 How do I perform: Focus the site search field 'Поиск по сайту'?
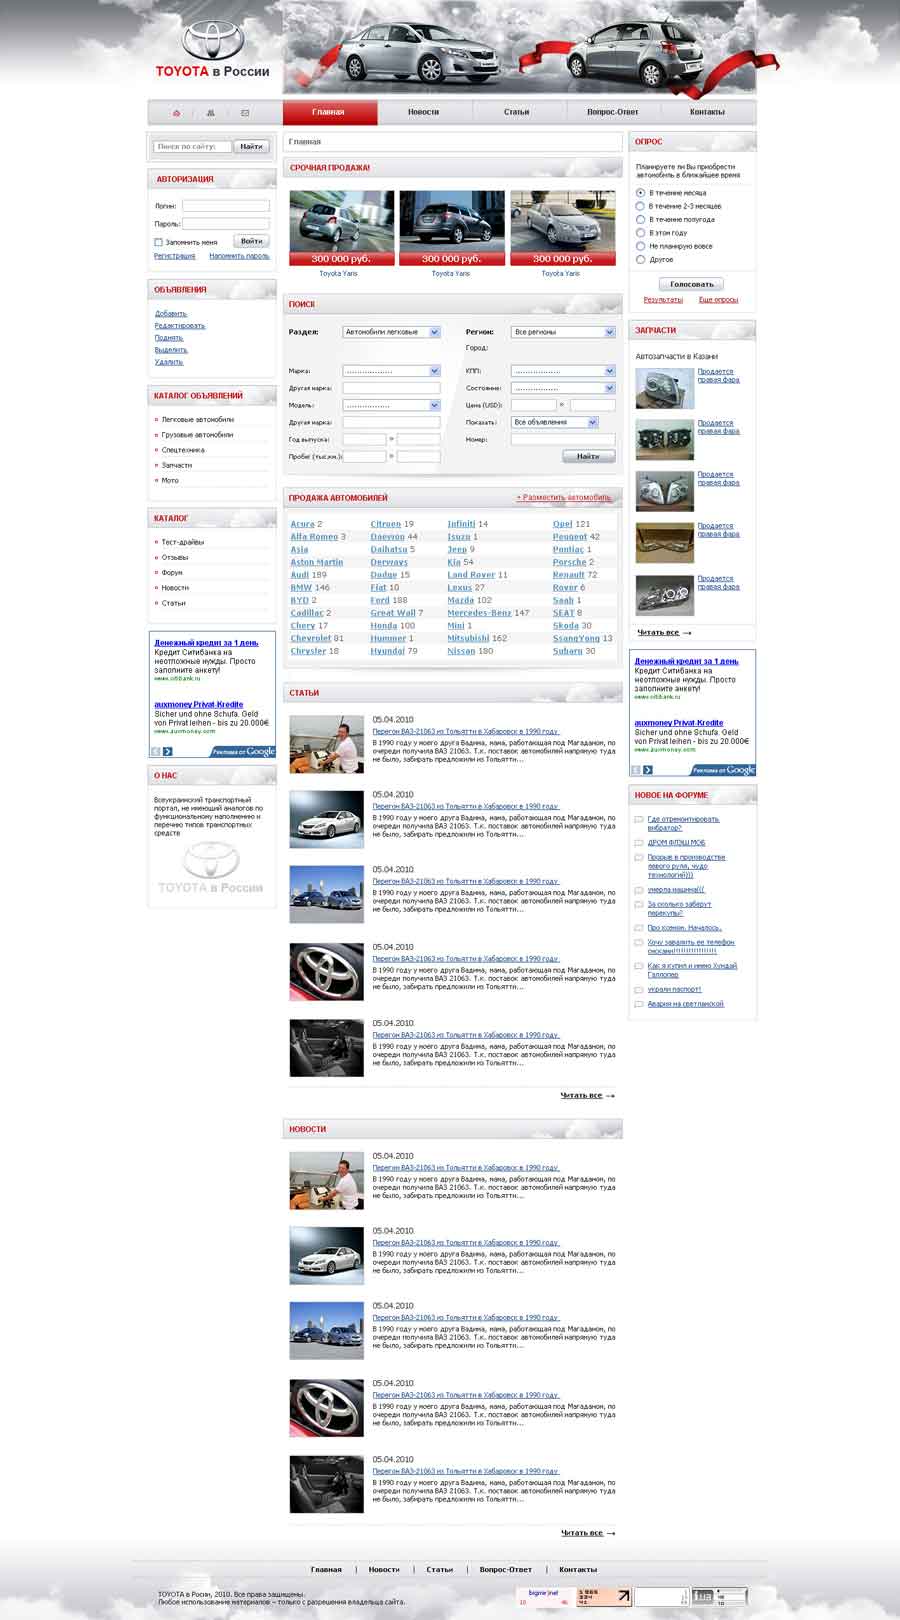point(193,147)
